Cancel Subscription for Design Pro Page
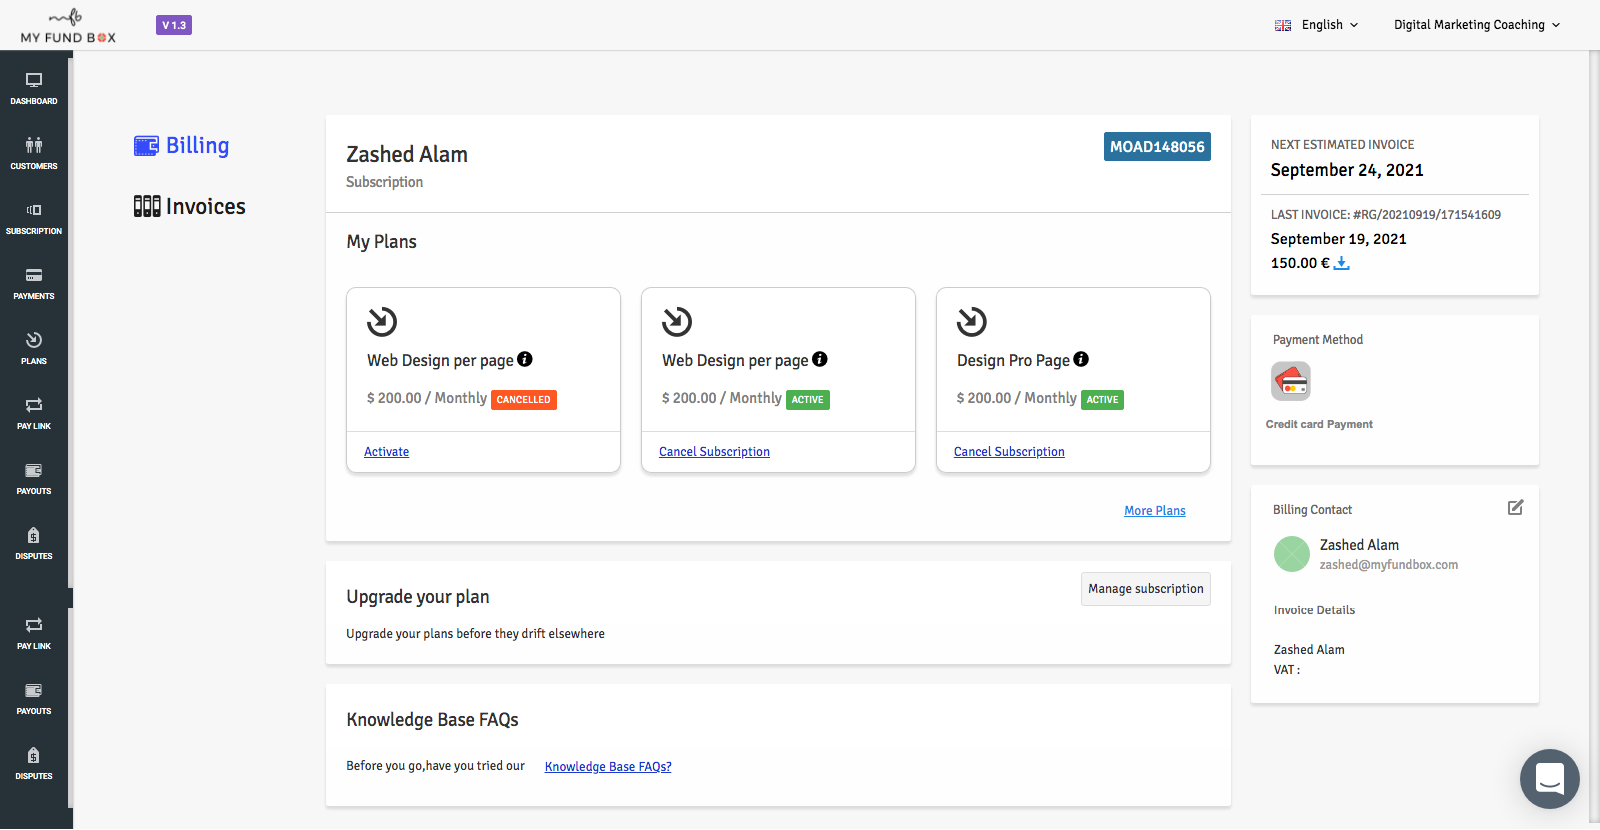This screenshot has height=830, width=1600. tap(1009, 452)
